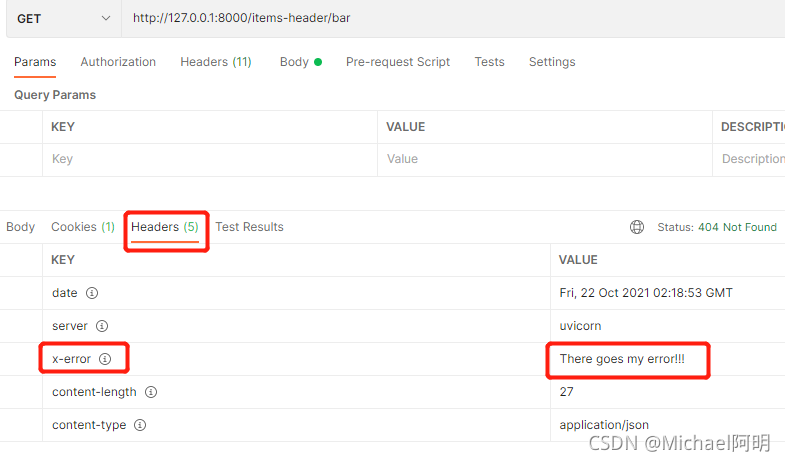Open the response Cookies (1) tab

(x=83, y=227)
